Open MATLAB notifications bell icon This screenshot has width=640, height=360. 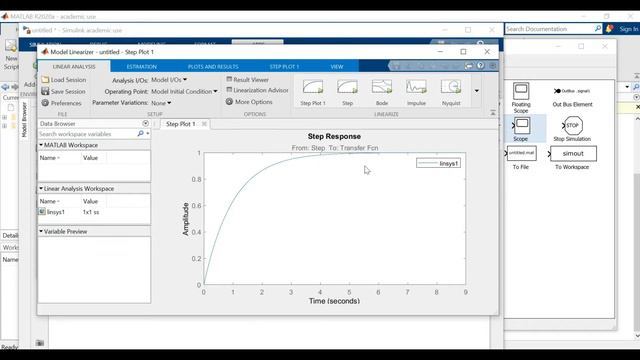(609, 29)
